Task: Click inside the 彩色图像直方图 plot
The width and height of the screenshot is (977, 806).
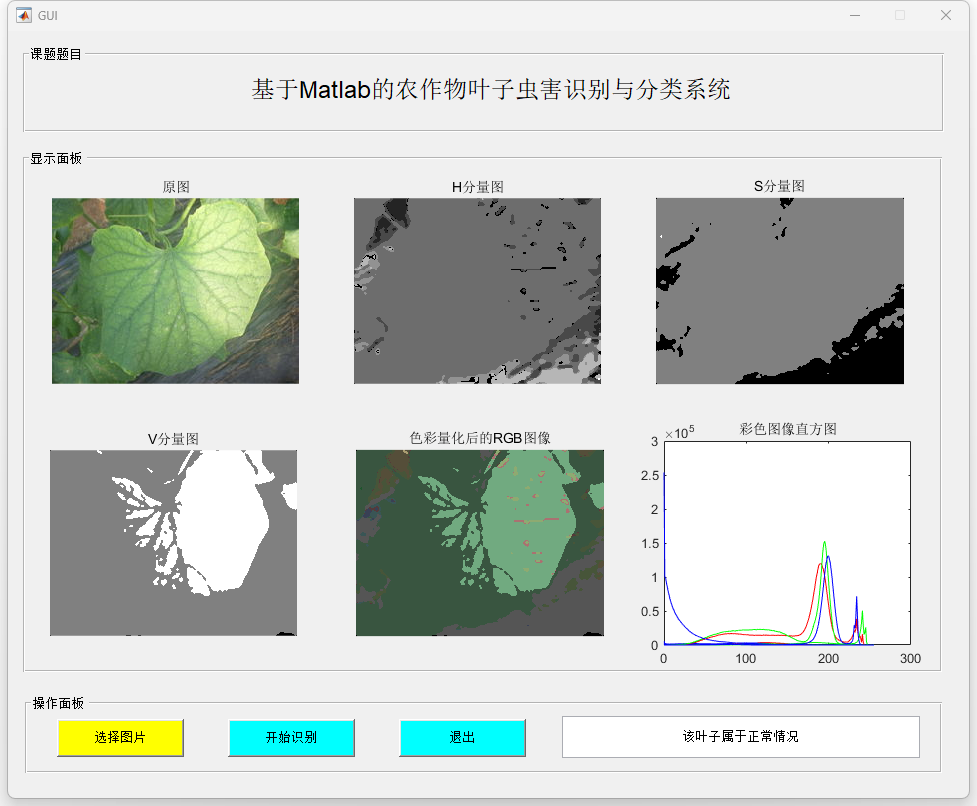Action: click(x=787, y=543)
